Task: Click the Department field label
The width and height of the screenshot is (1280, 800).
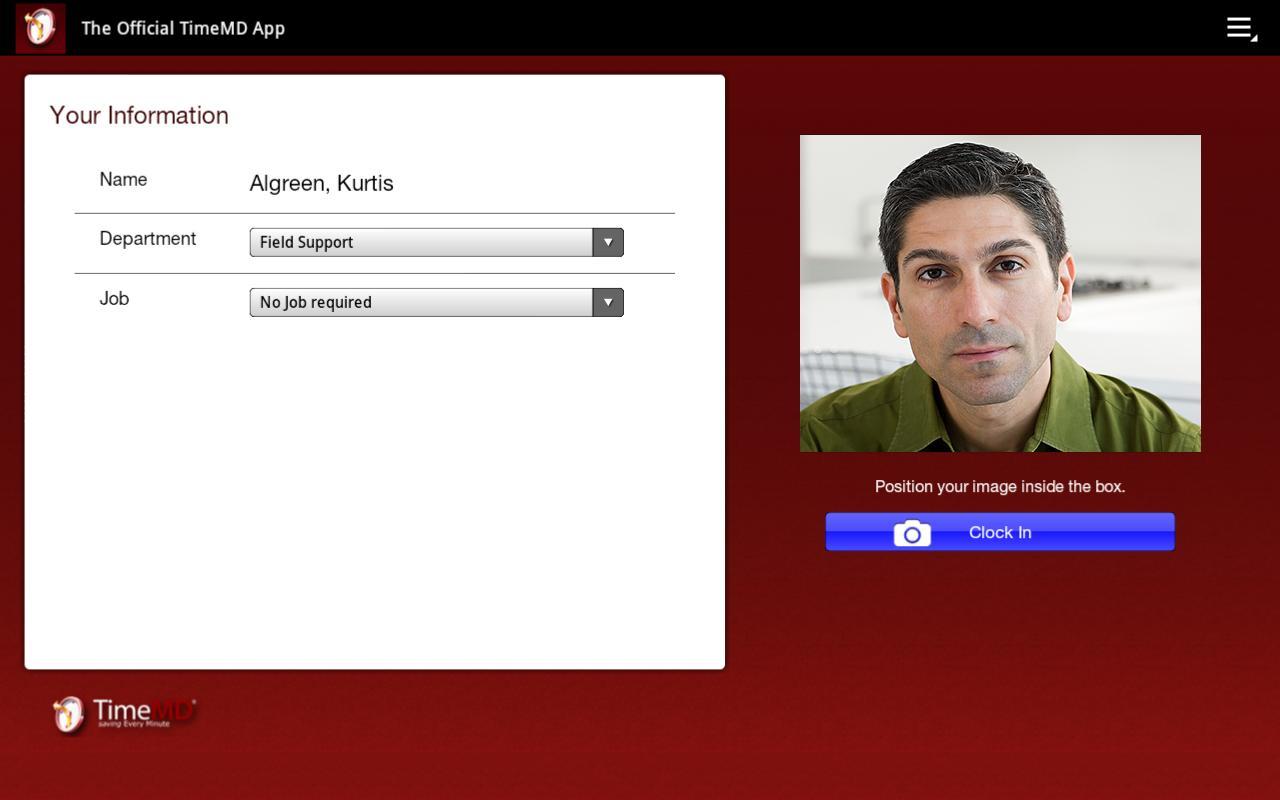Action: click(147, 239)
